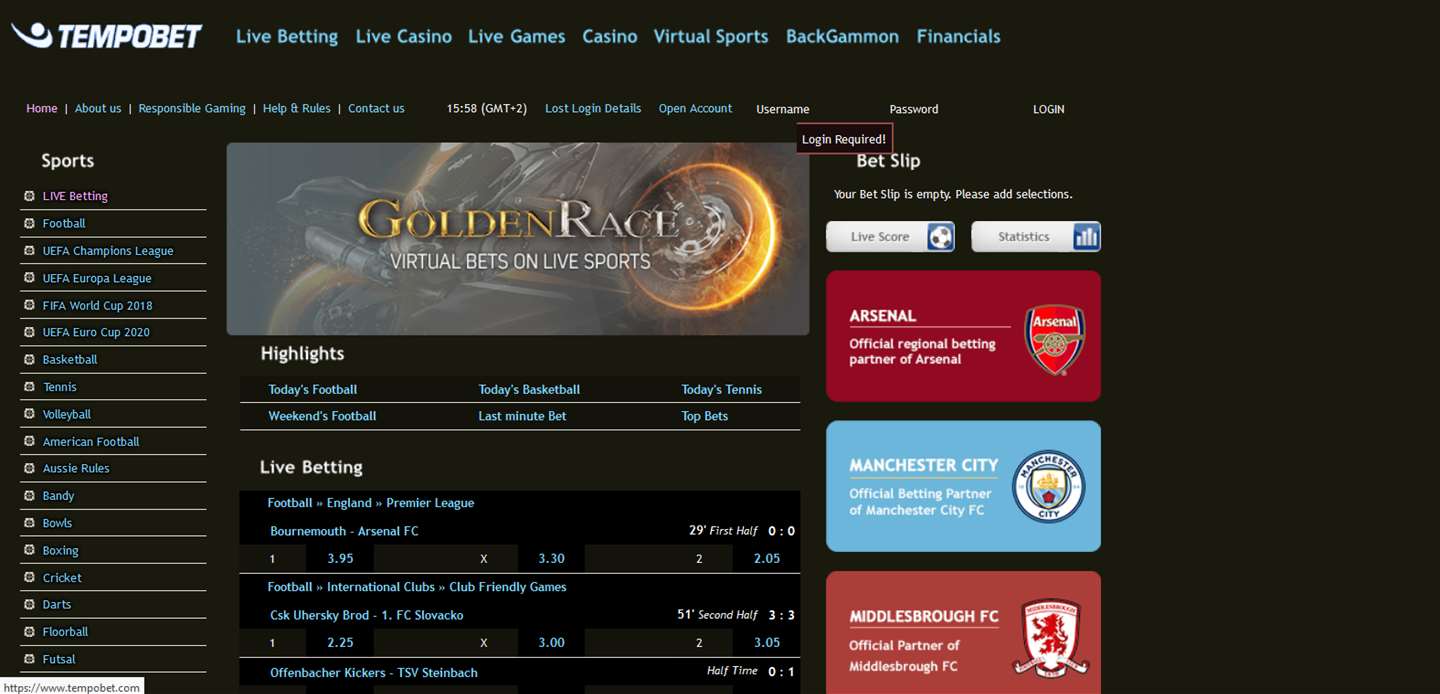The image size is (1440, 694).
Task: Open the Live Score button
Action: point(890,237)
